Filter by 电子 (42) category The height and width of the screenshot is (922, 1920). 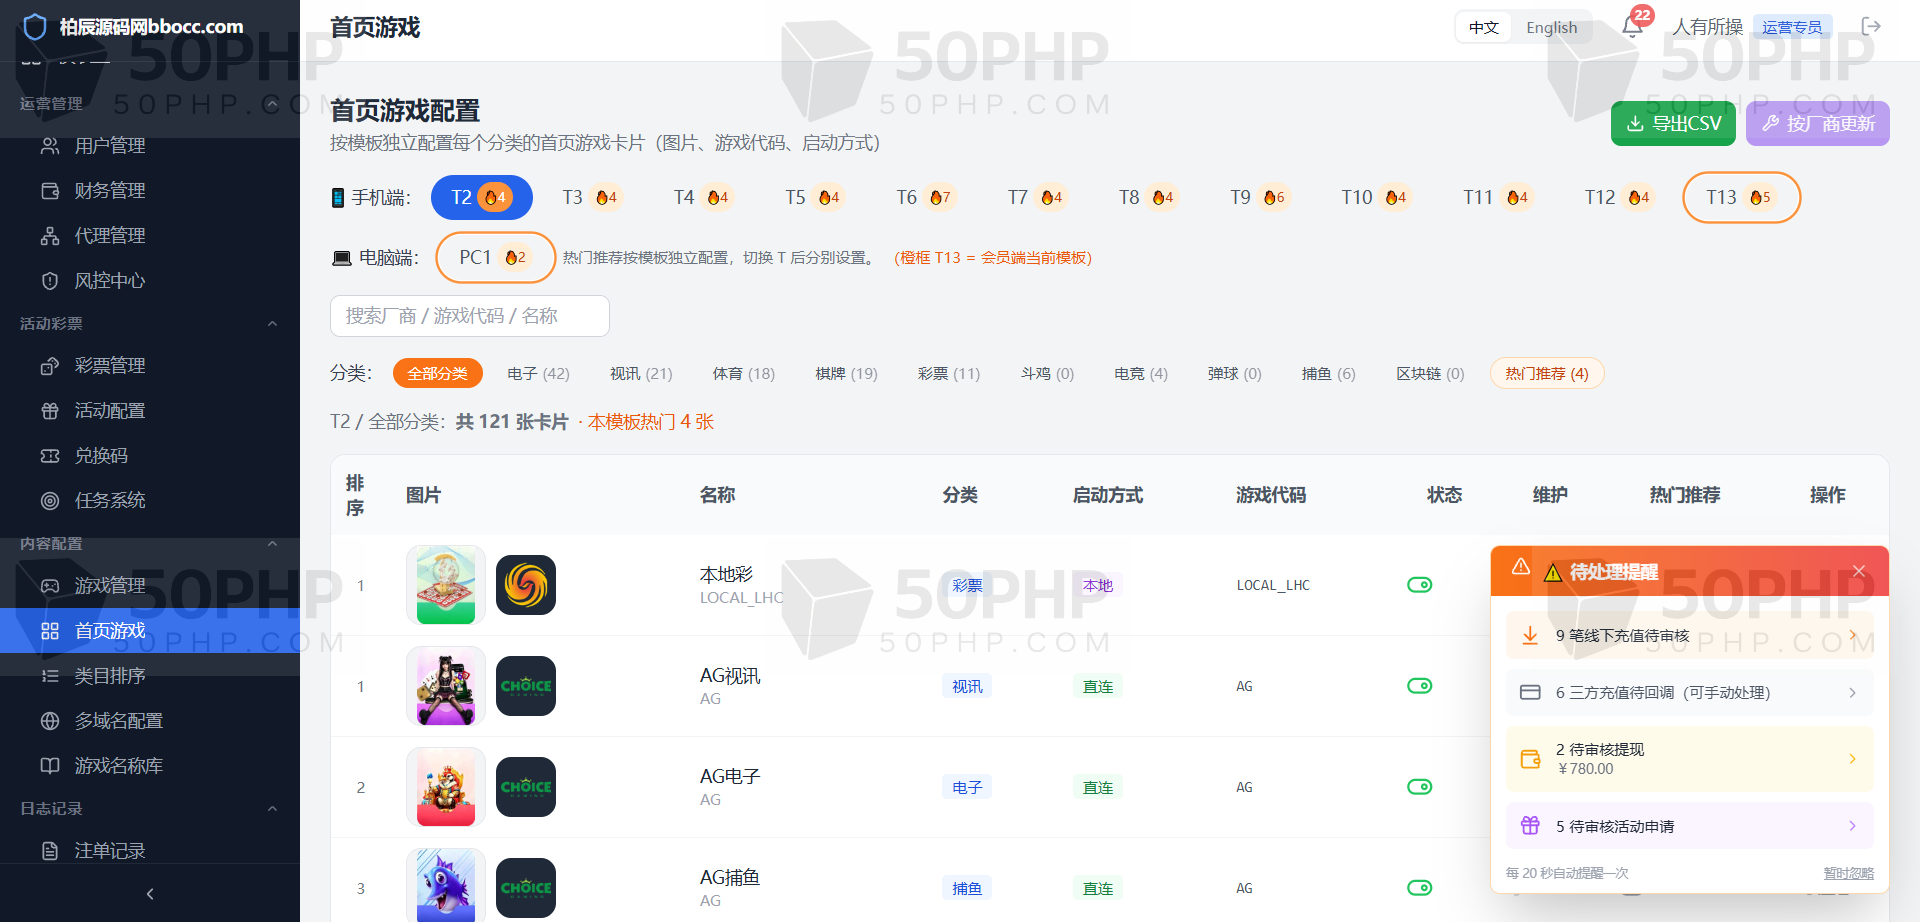pos(538,373)
